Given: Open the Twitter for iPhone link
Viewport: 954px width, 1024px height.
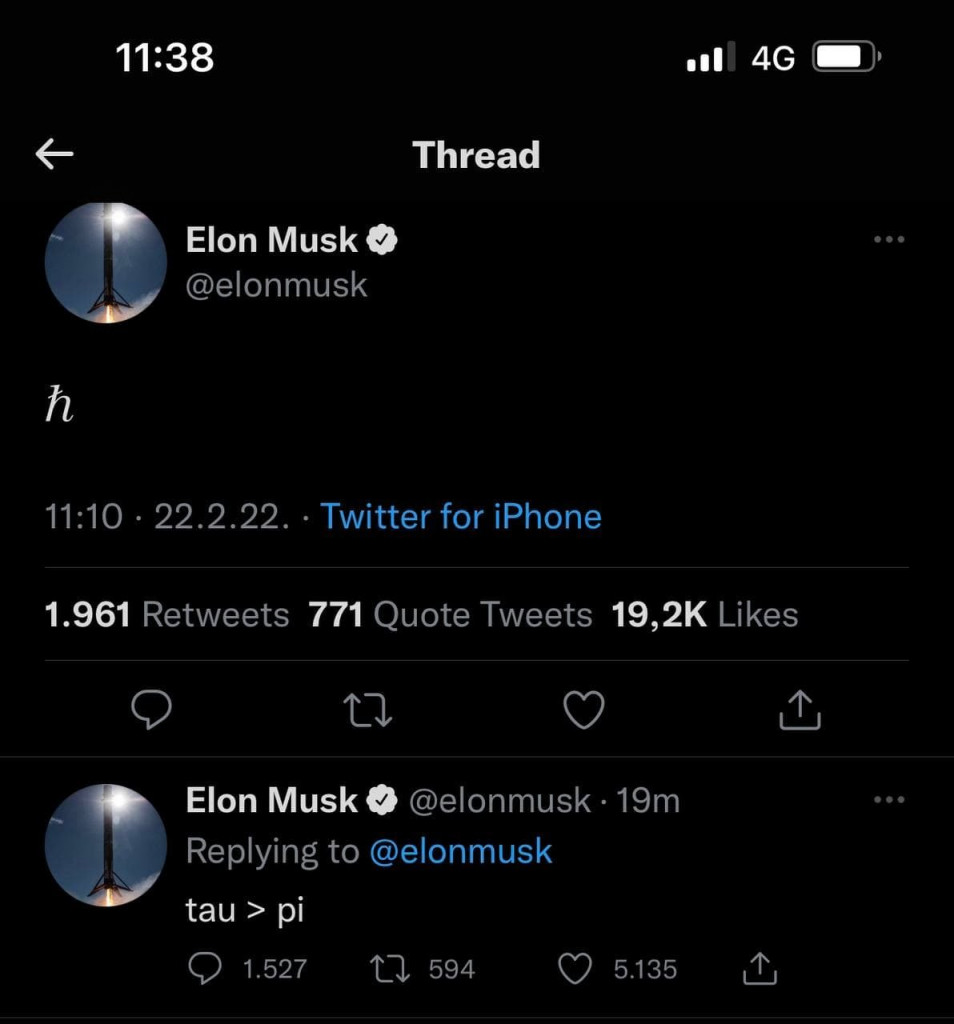Looking at the screenshot, I should (461, 517).
